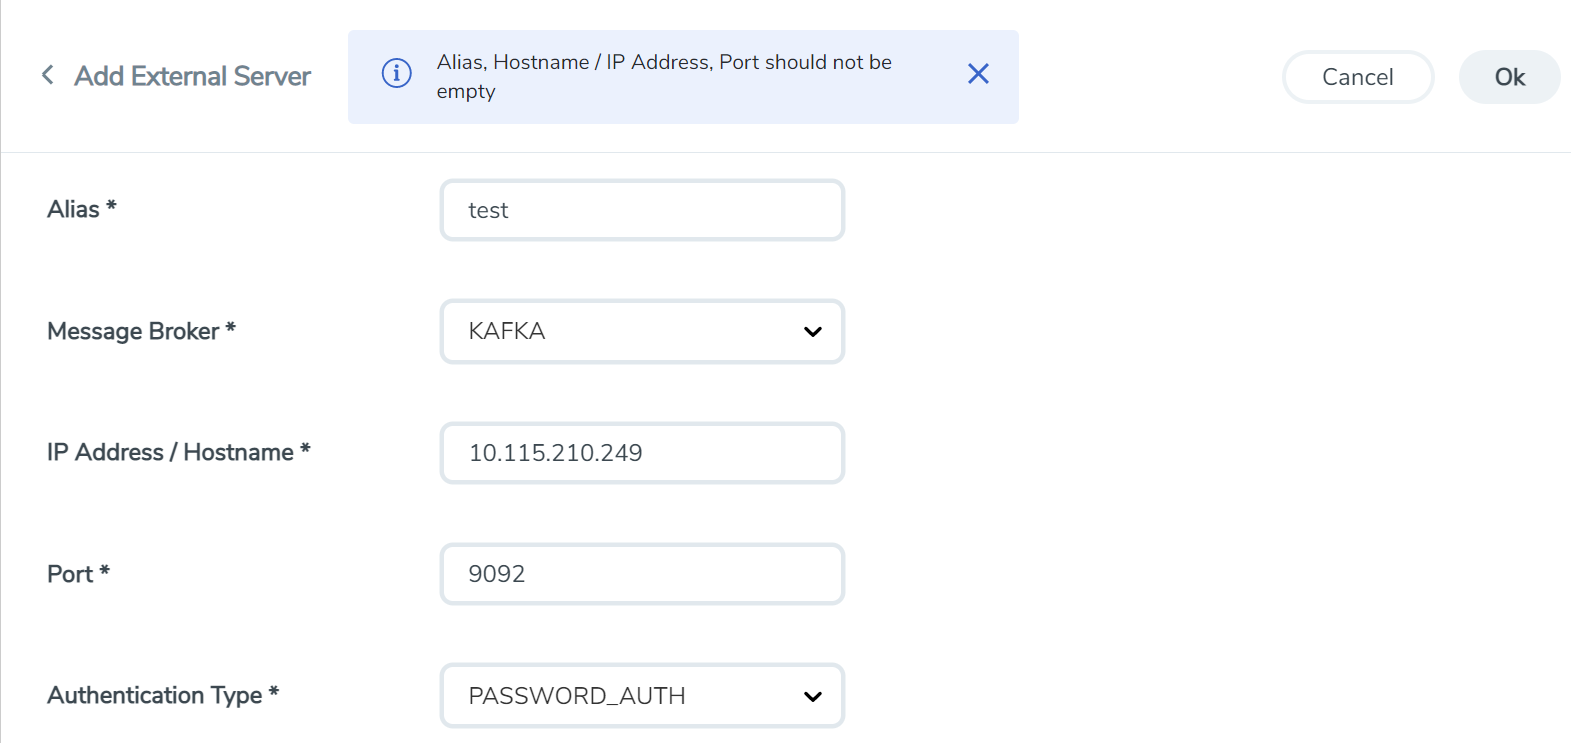Select the Port field showing 9092
Screen dimensions: 1571x743
click(642, 574)
